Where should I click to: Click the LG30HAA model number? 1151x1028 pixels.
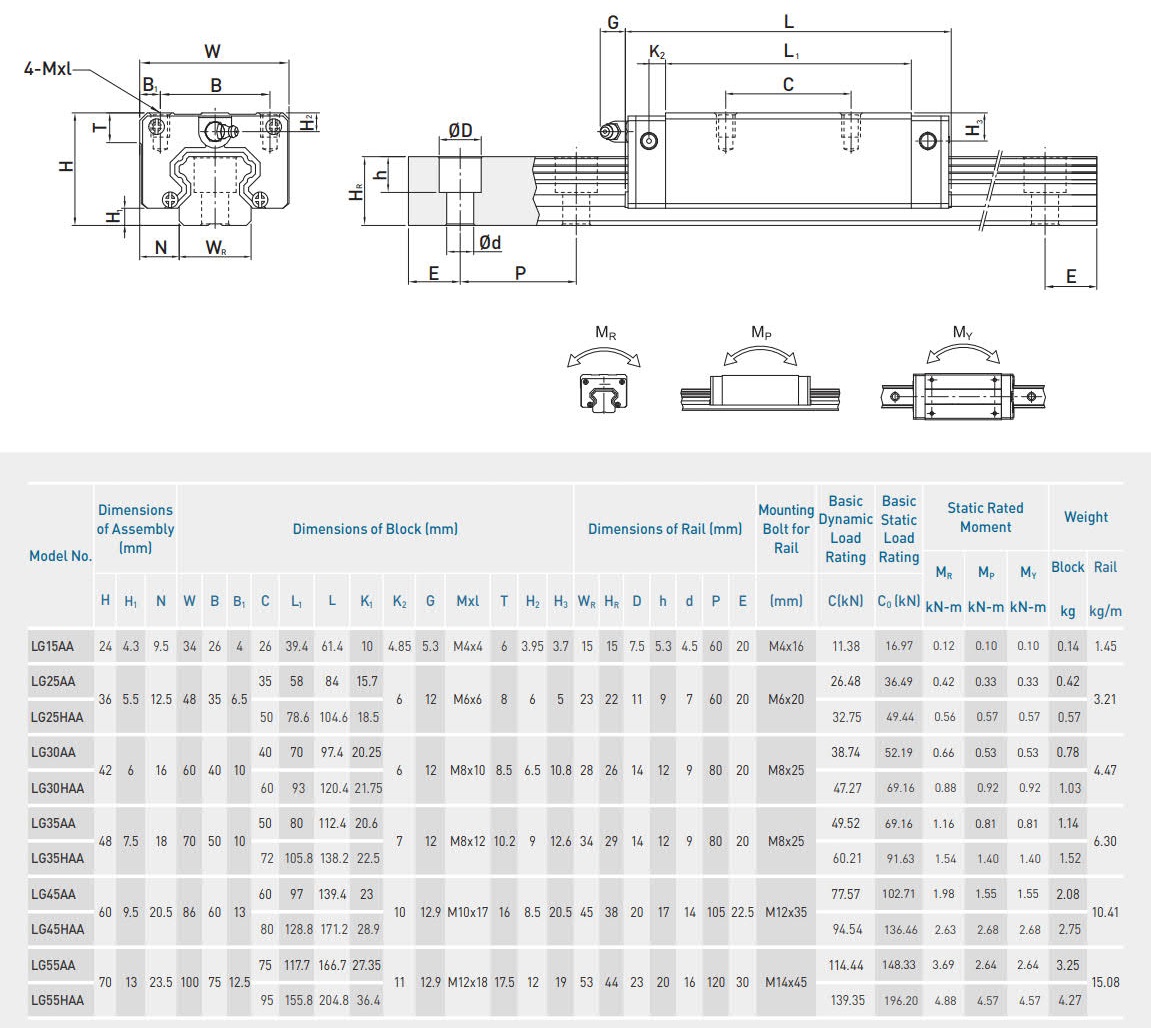click(57, 788)
